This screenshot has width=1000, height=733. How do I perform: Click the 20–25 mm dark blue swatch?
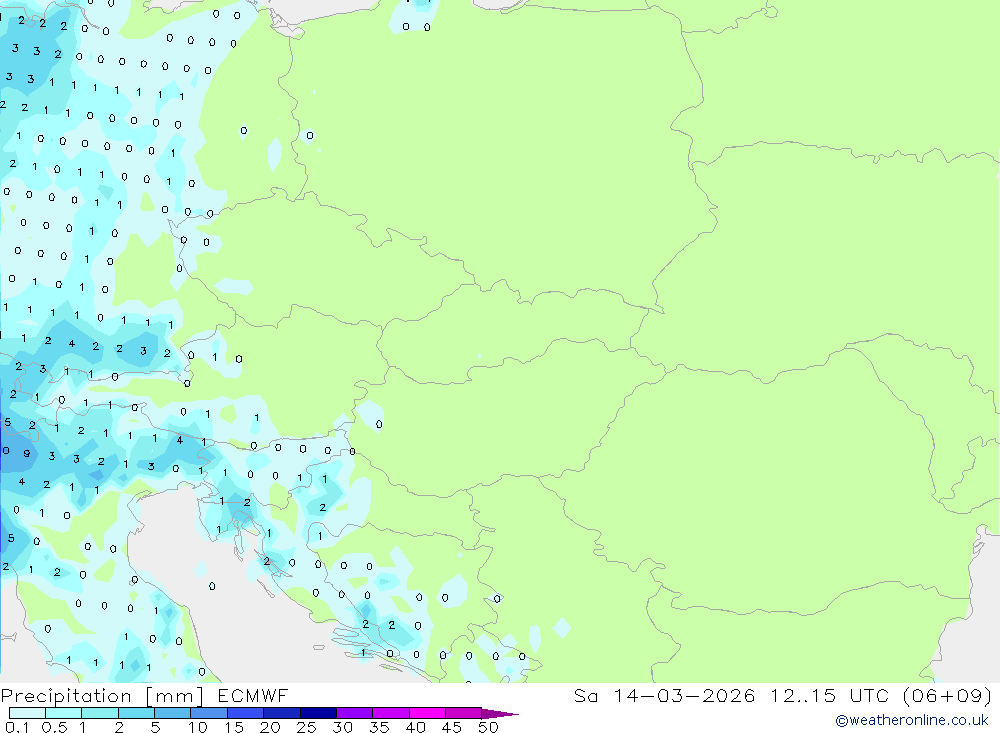[282, 713]
